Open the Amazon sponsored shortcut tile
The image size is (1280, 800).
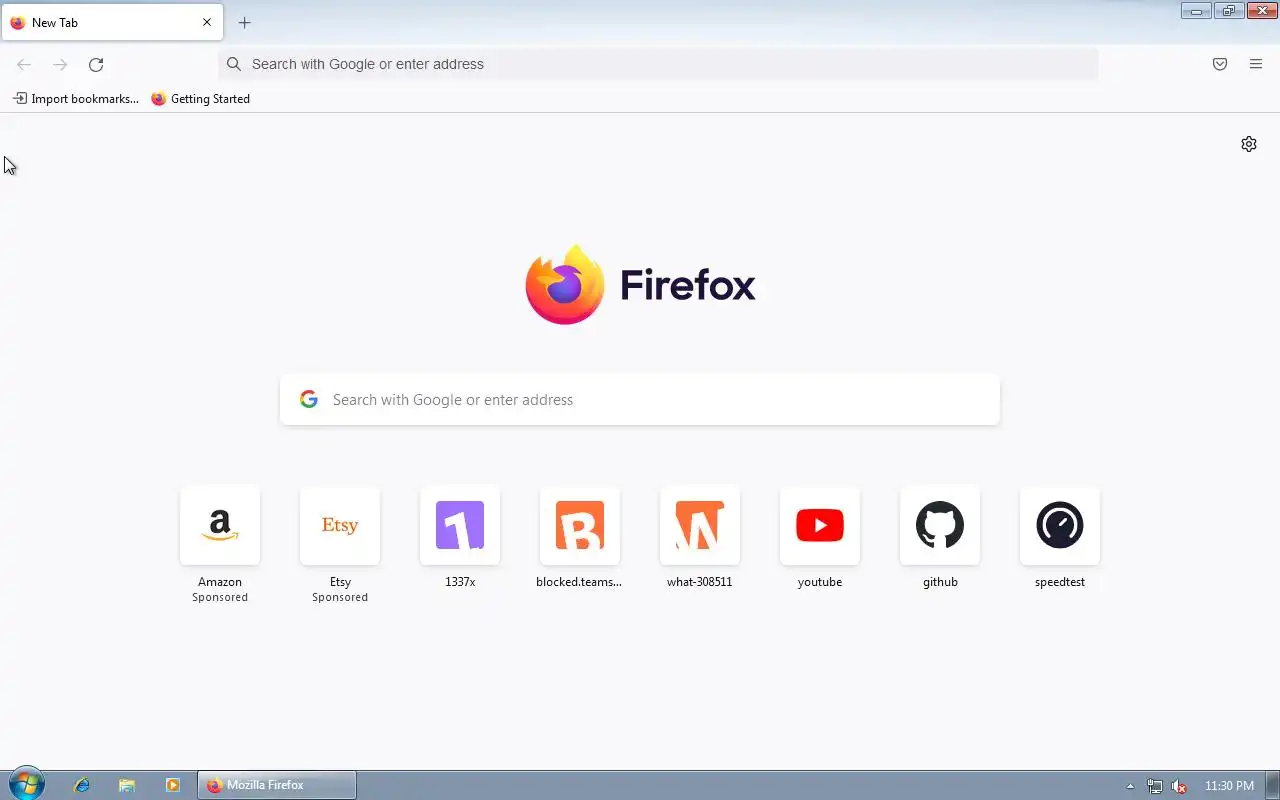point(220,544)
